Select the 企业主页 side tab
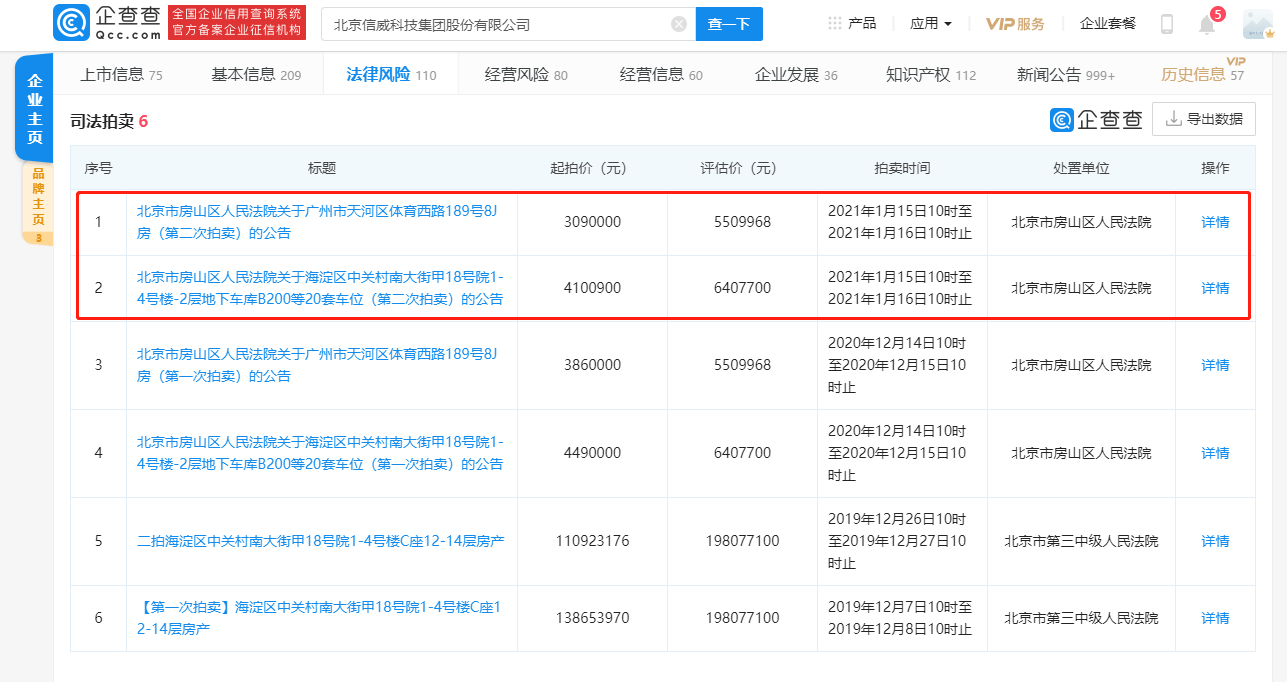 pyautogui.click(x=34, y=109)
